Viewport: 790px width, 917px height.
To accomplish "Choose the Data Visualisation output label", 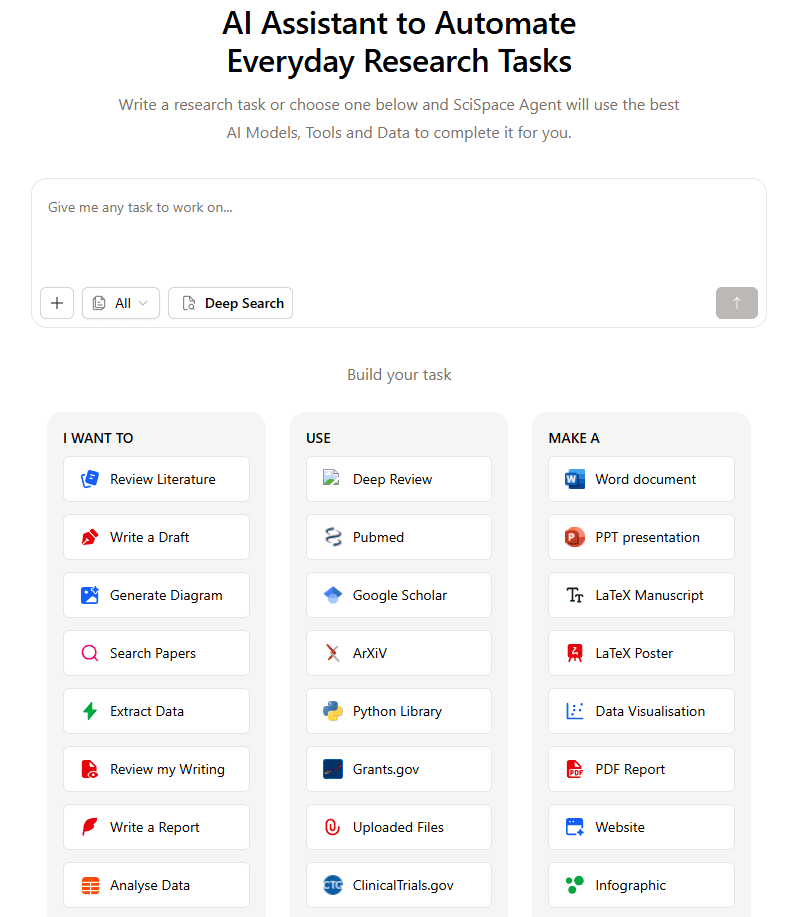I will coord(650,711).
